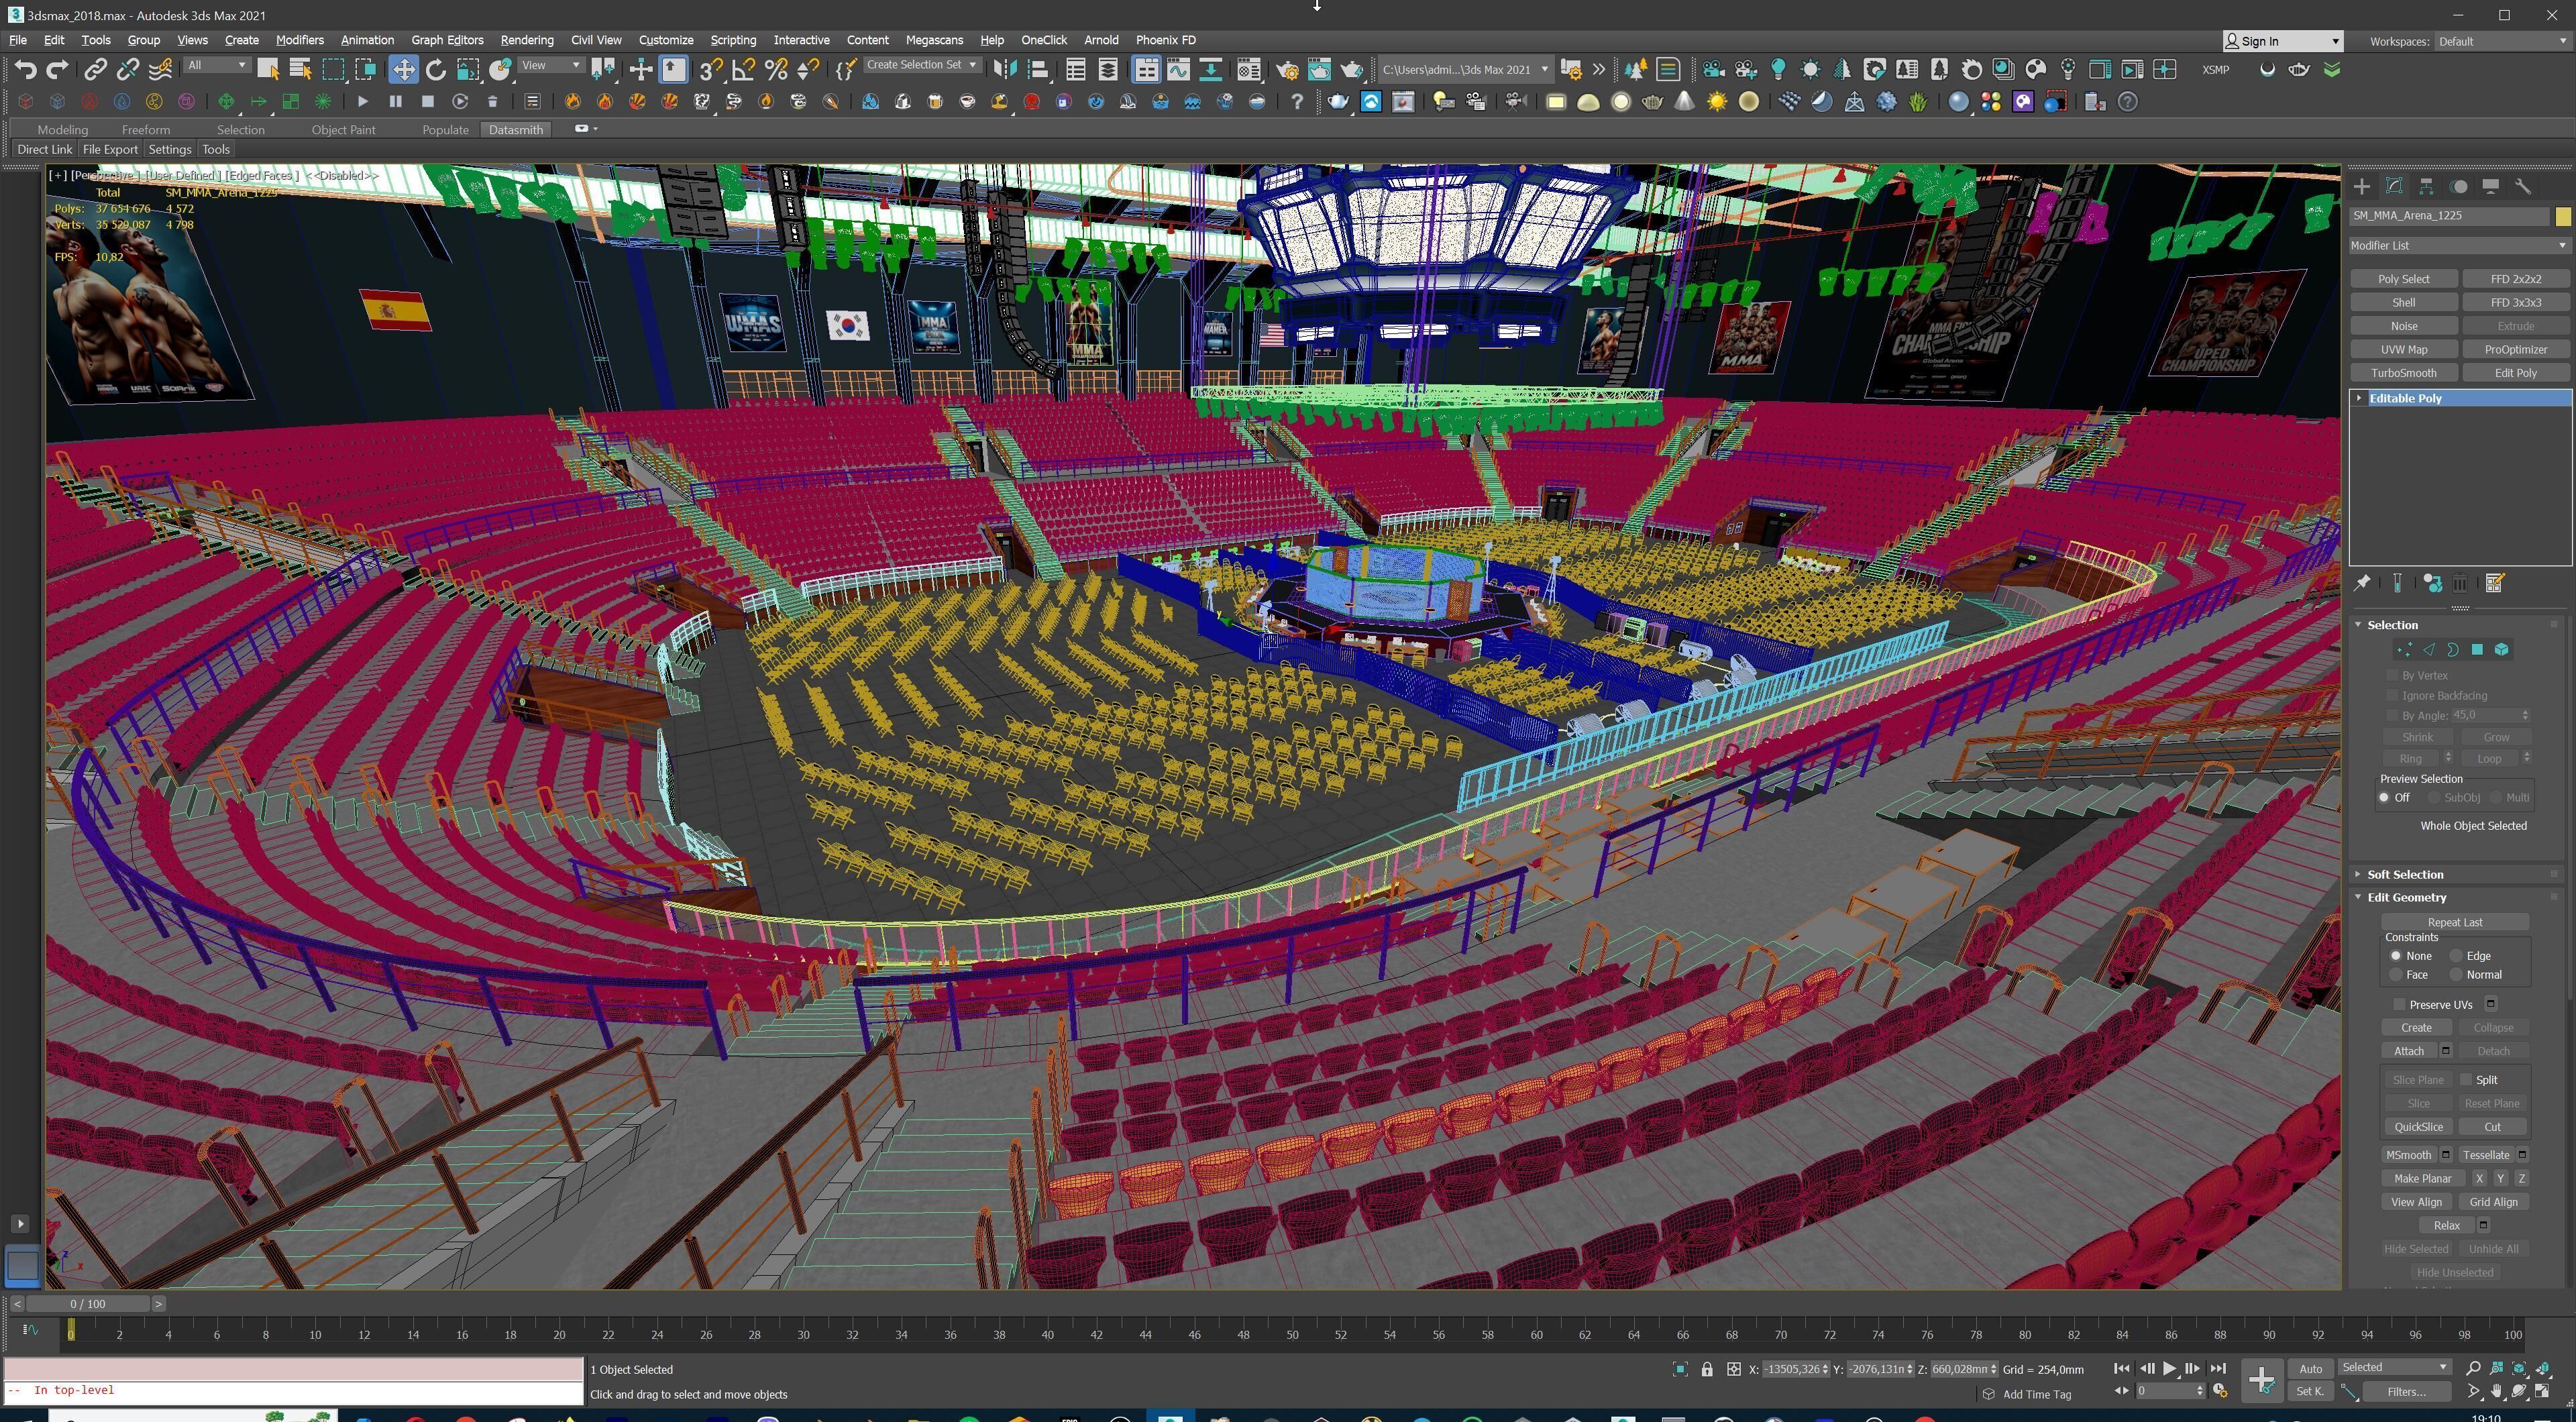Activate the Select and Link tool
The width and height of the screenshot is (2576, 1422).
click(95, 69)
